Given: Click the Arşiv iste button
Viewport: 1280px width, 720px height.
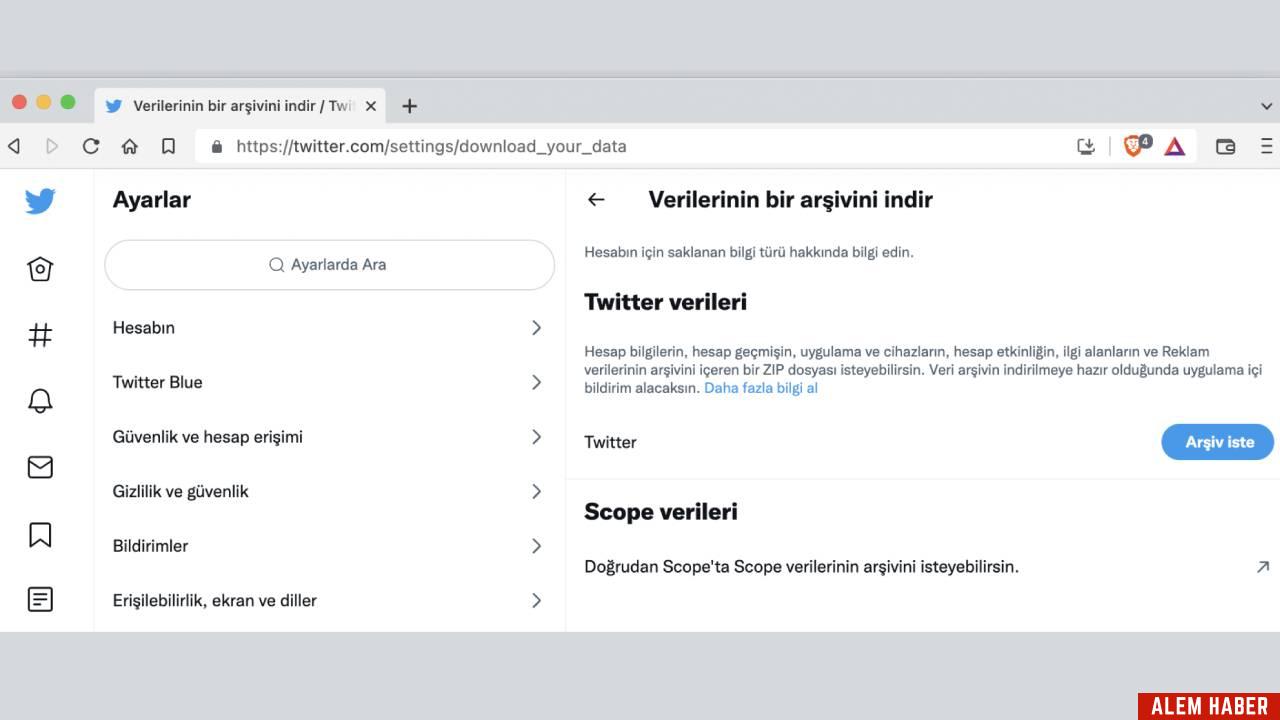Looking at the screenshot, I should click(x=1218, y=442).
